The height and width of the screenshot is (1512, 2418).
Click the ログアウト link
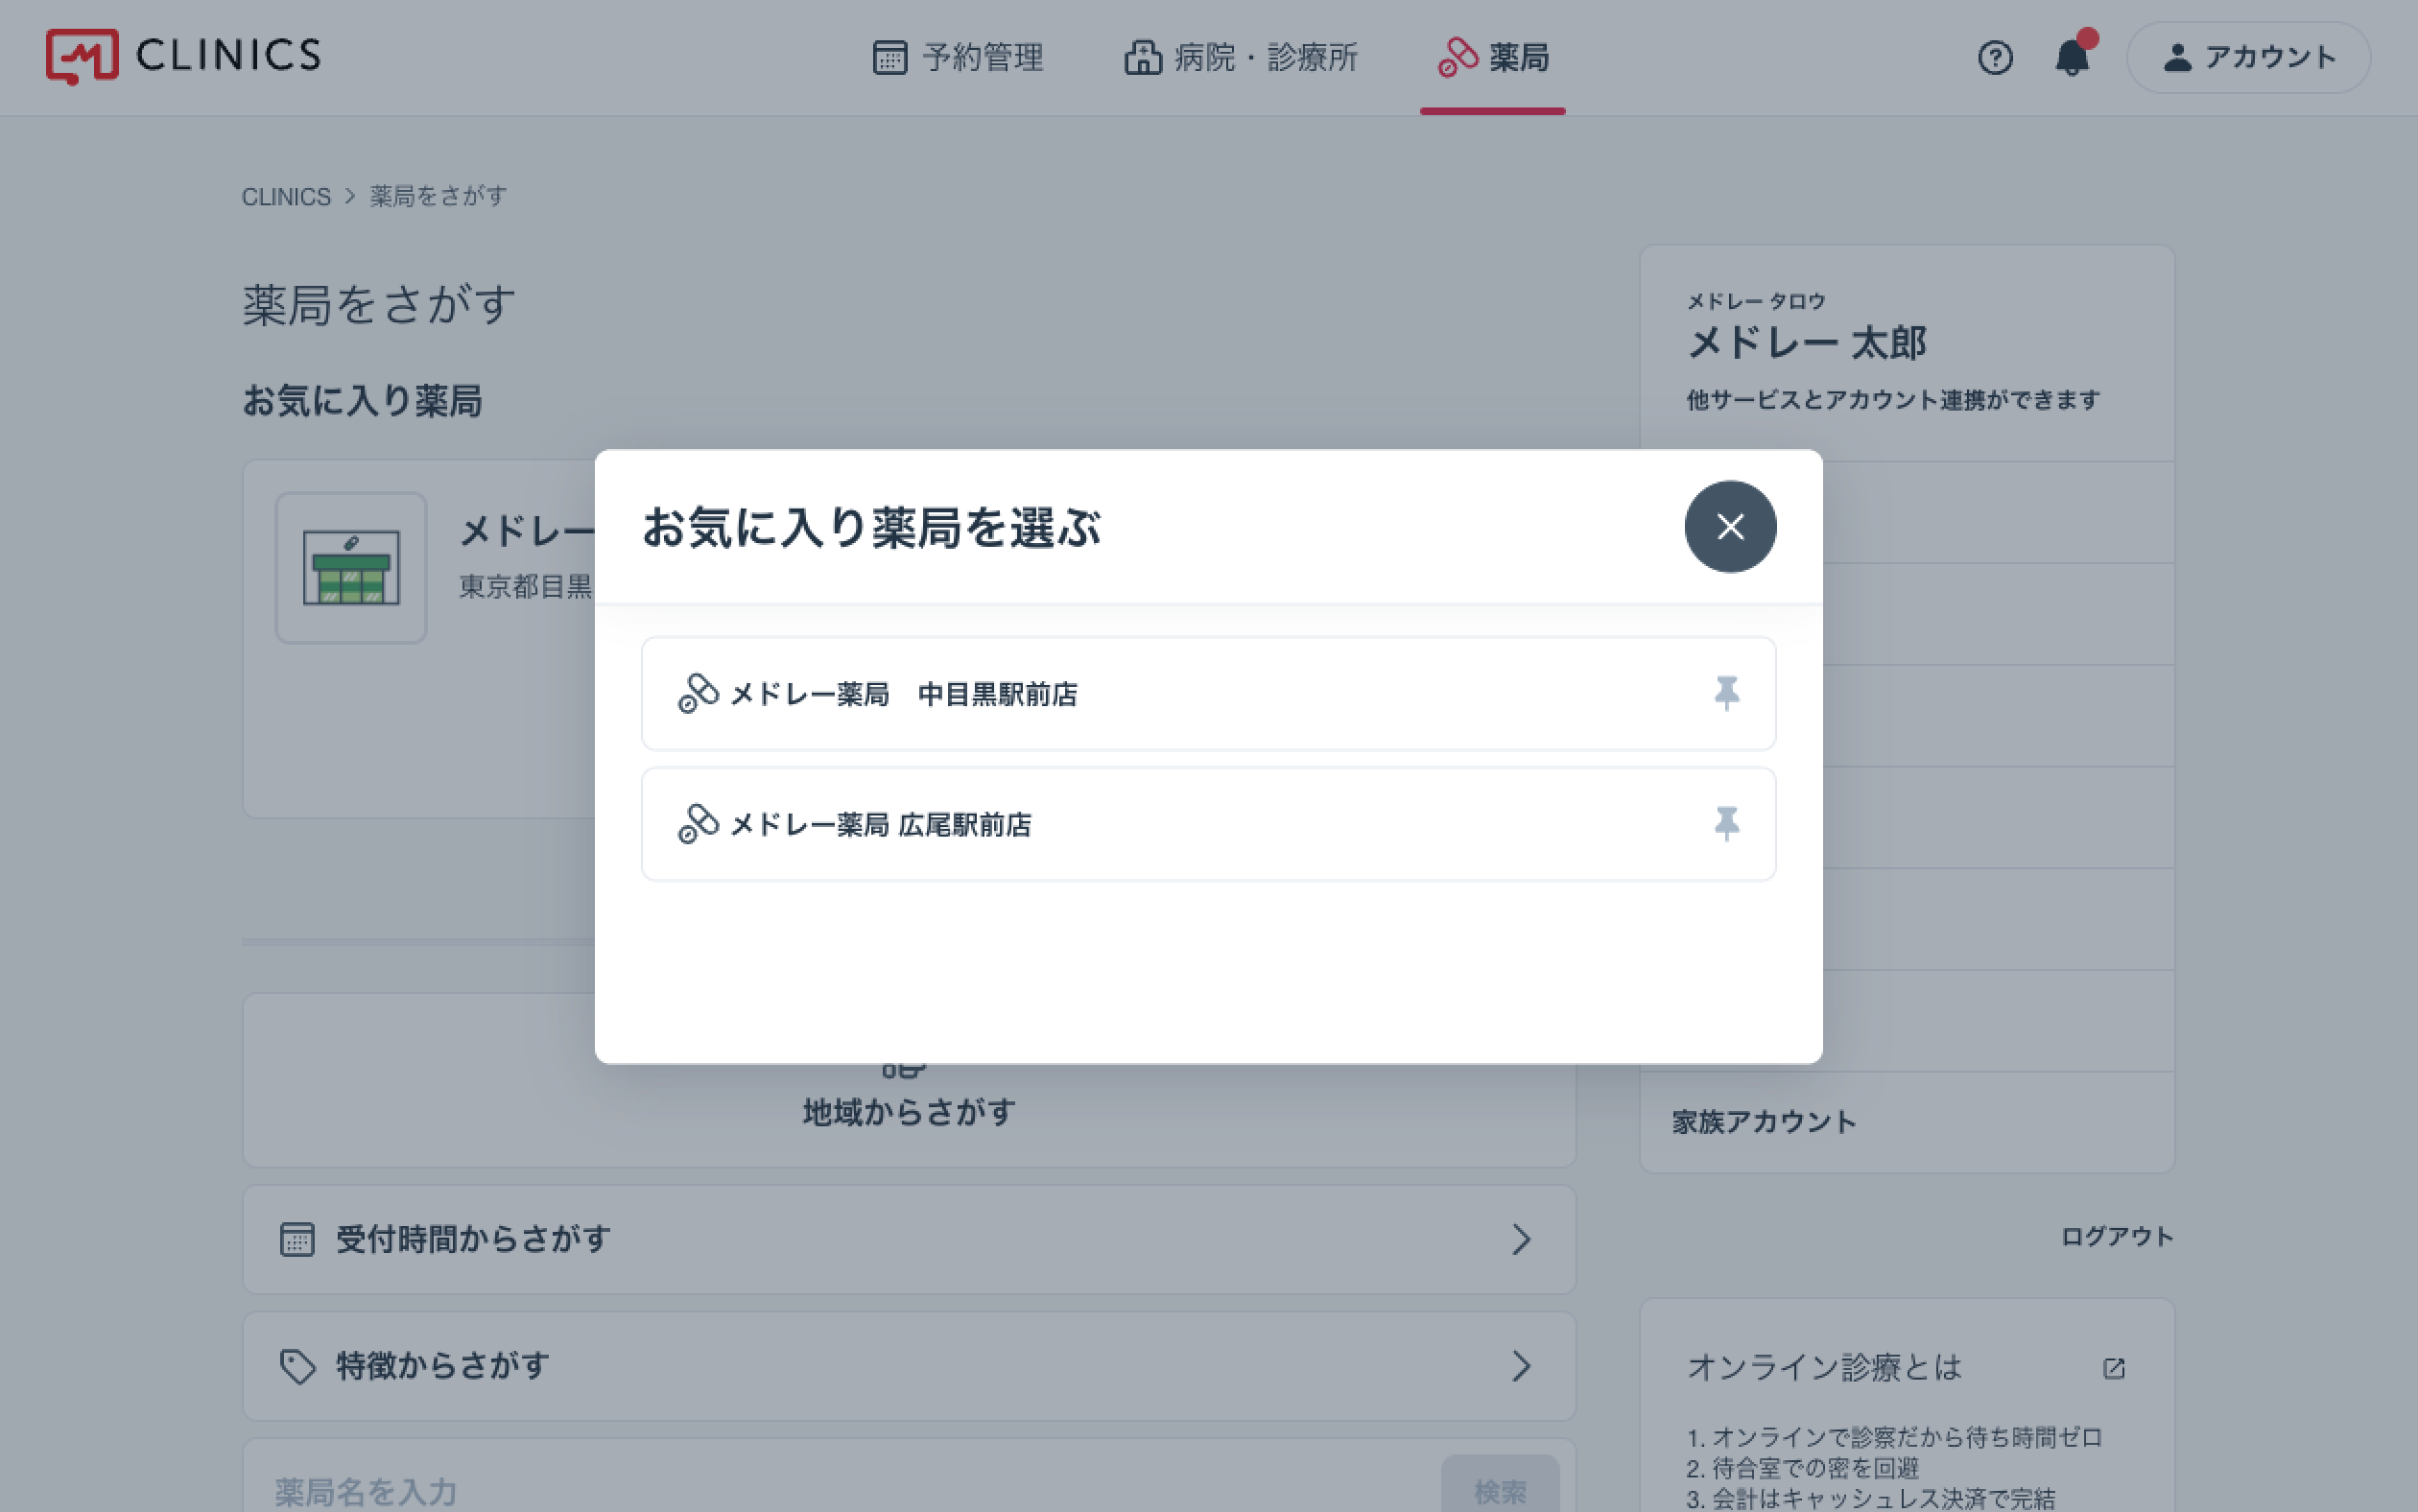pyautogui.click(x=2117, y=1237)
